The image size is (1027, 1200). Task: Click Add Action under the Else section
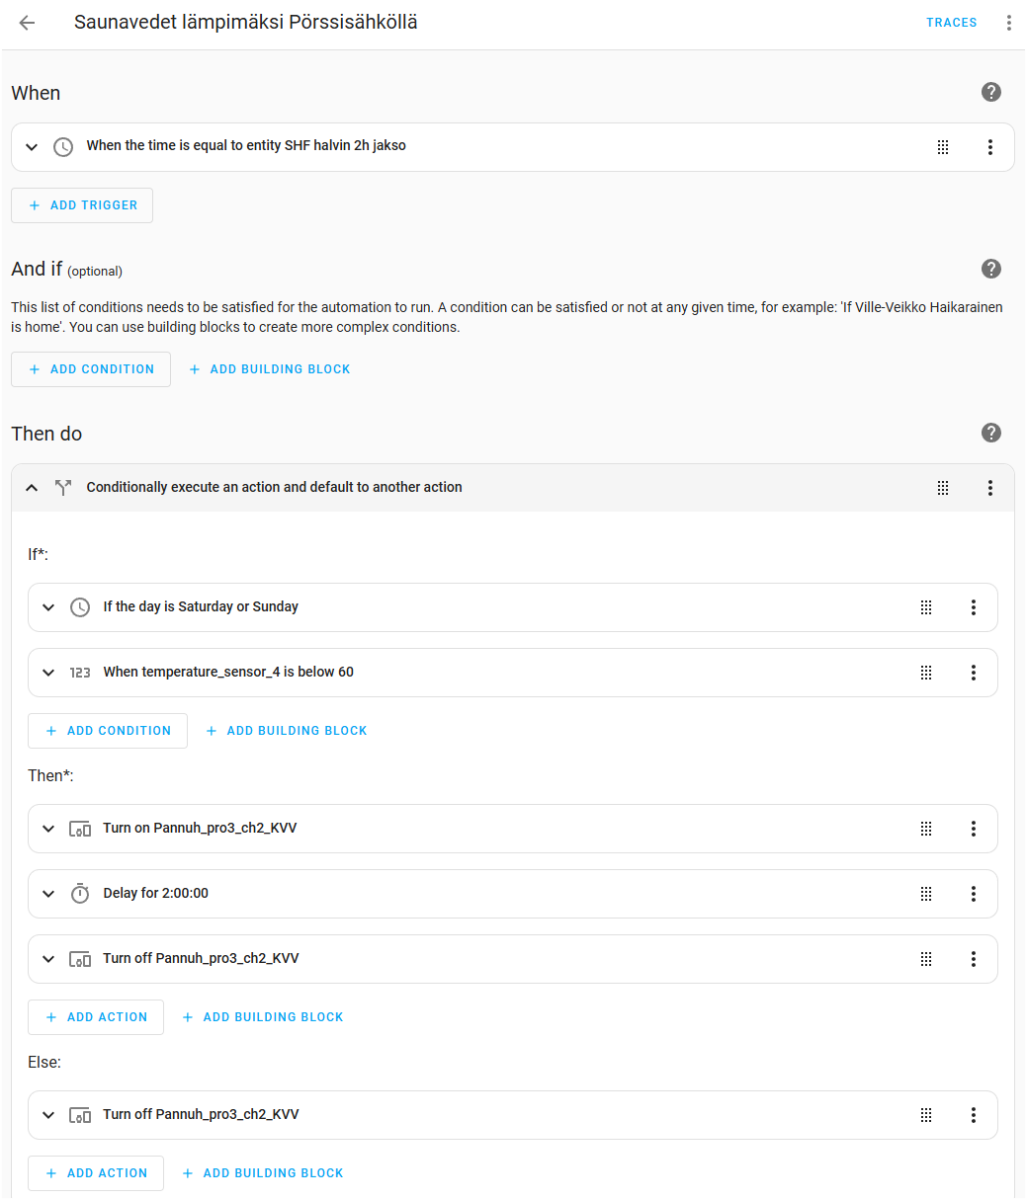96,1173
